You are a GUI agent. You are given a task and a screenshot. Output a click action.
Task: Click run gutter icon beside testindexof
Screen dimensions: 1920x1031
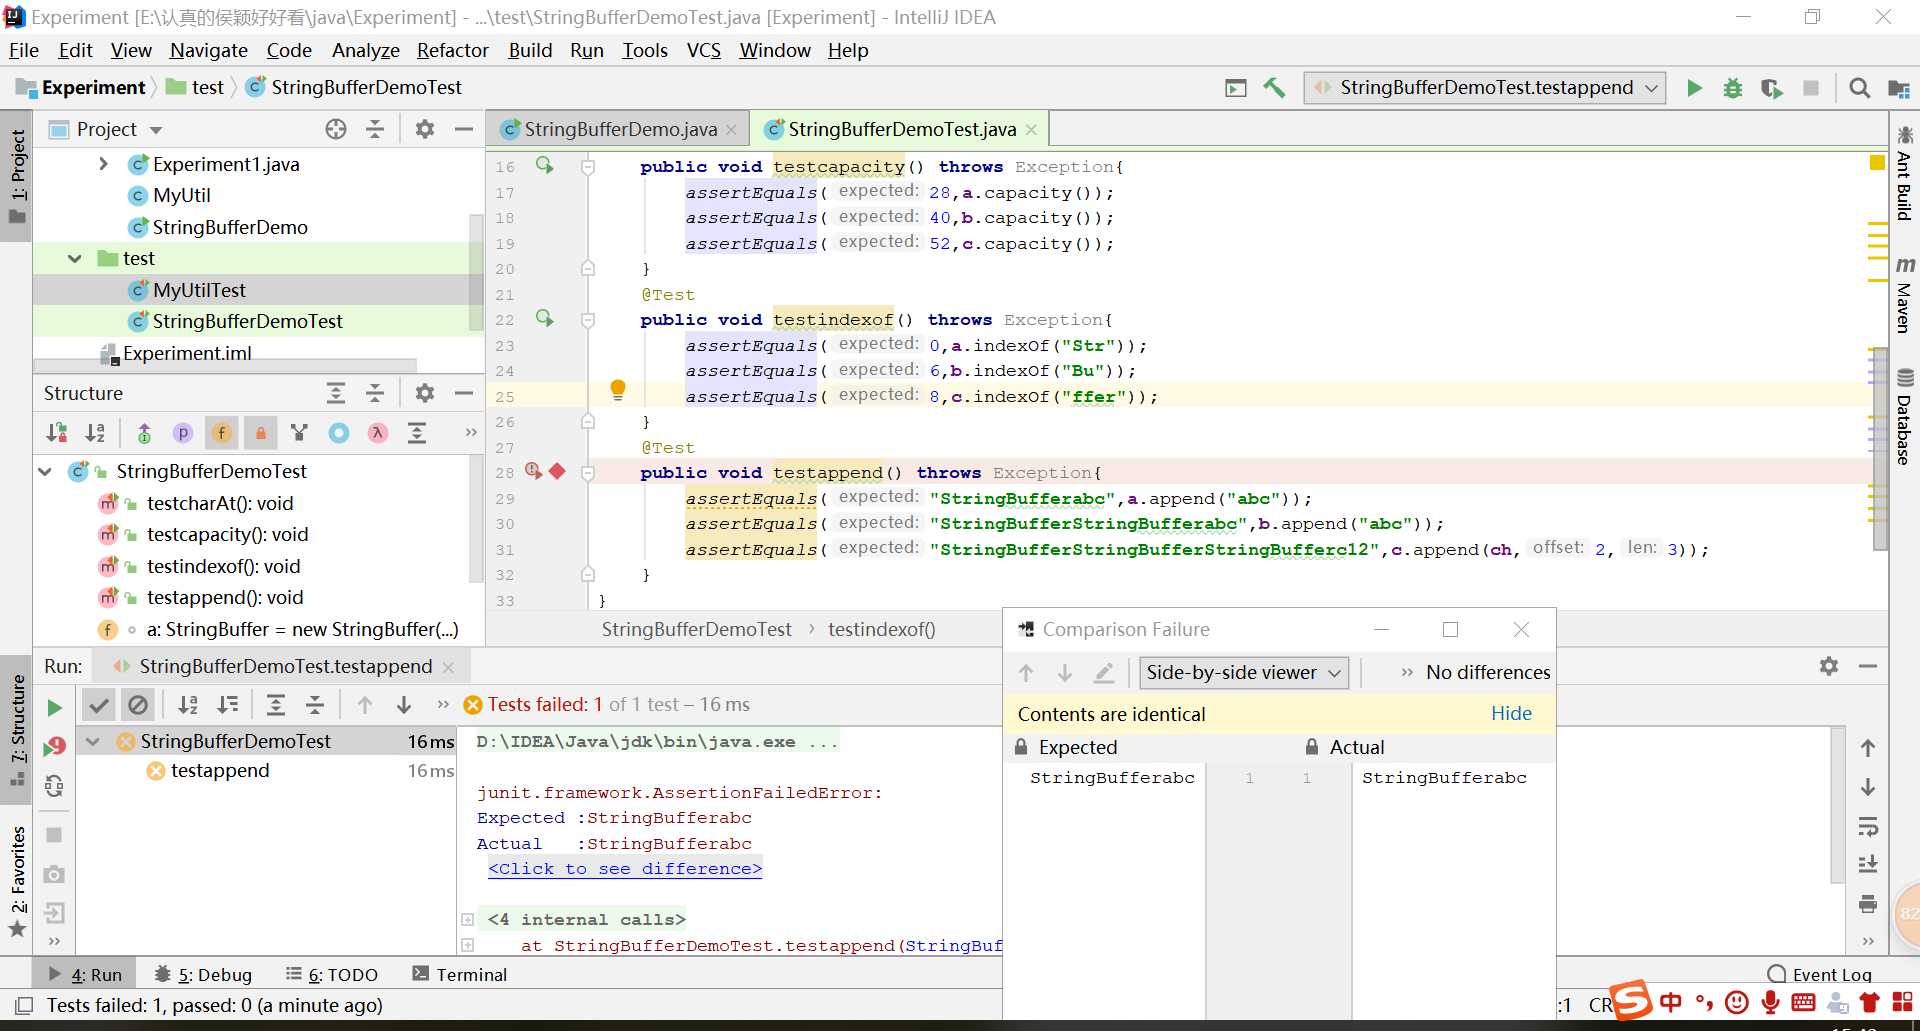tap(544, 318)
